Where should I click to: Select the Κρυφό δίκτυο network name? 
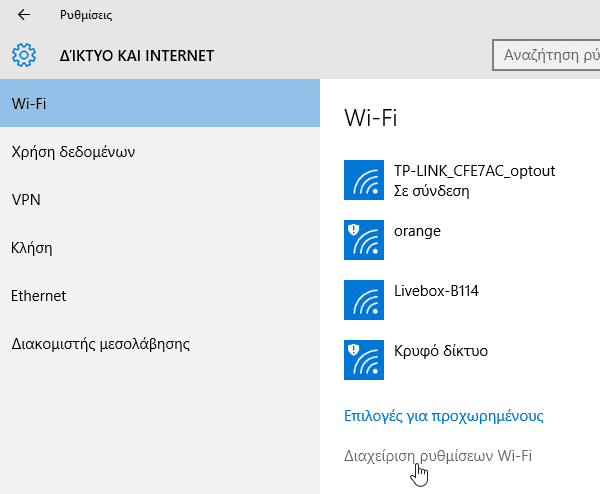(x=441, y=351)
